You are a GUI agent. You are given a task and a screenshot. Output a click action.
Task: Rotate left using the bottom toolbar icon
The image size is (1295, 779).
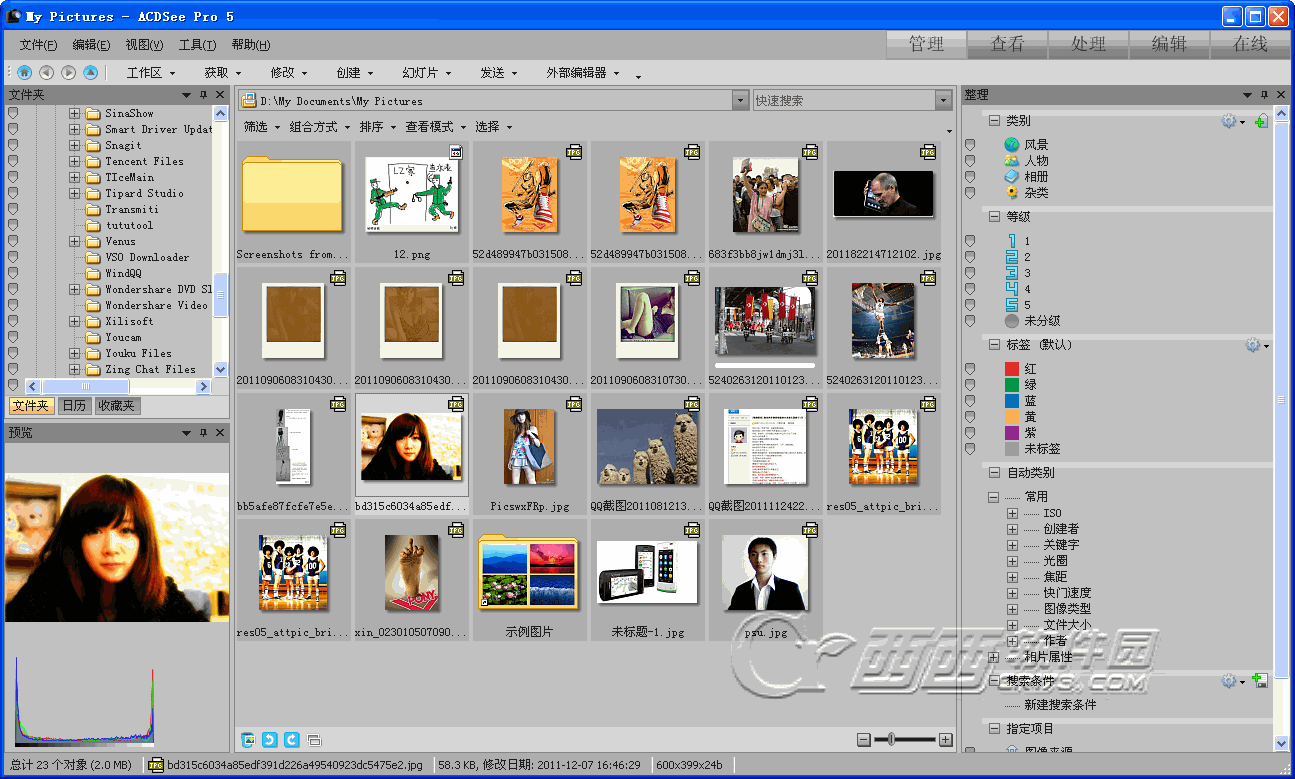pos(270,740)
